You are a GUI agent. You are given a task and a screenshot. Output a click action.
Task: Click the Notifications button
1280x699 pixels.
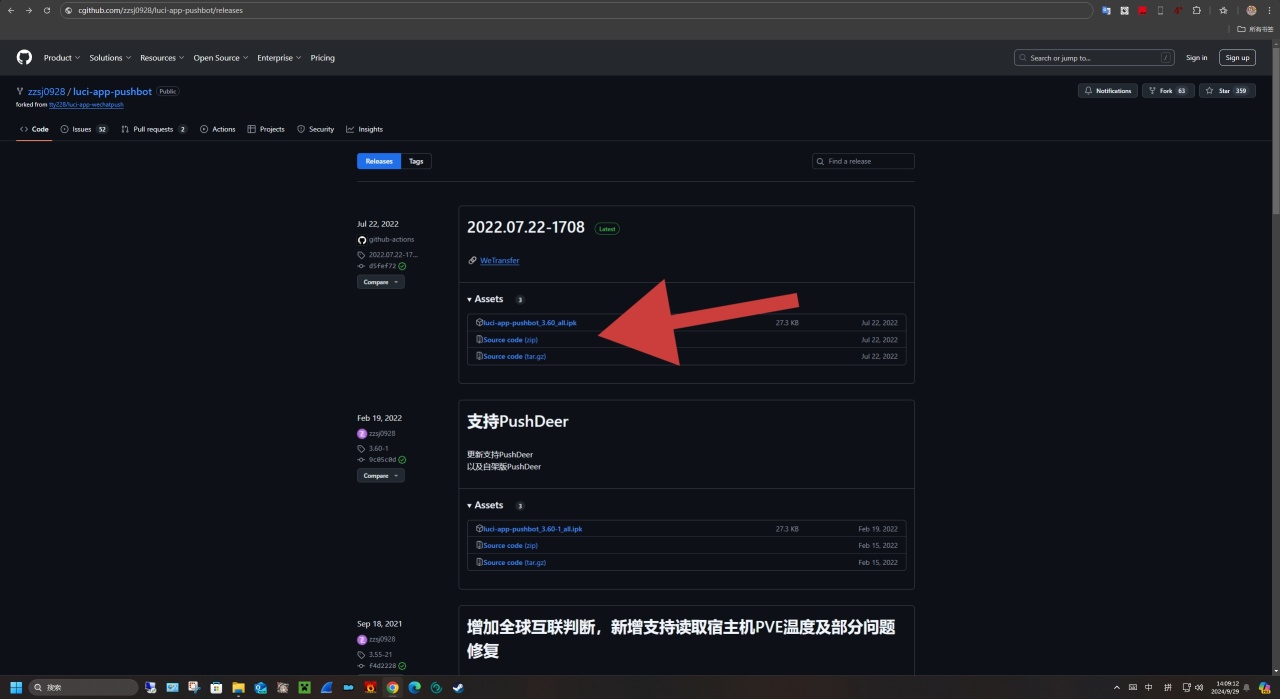tap(1108, 91)
